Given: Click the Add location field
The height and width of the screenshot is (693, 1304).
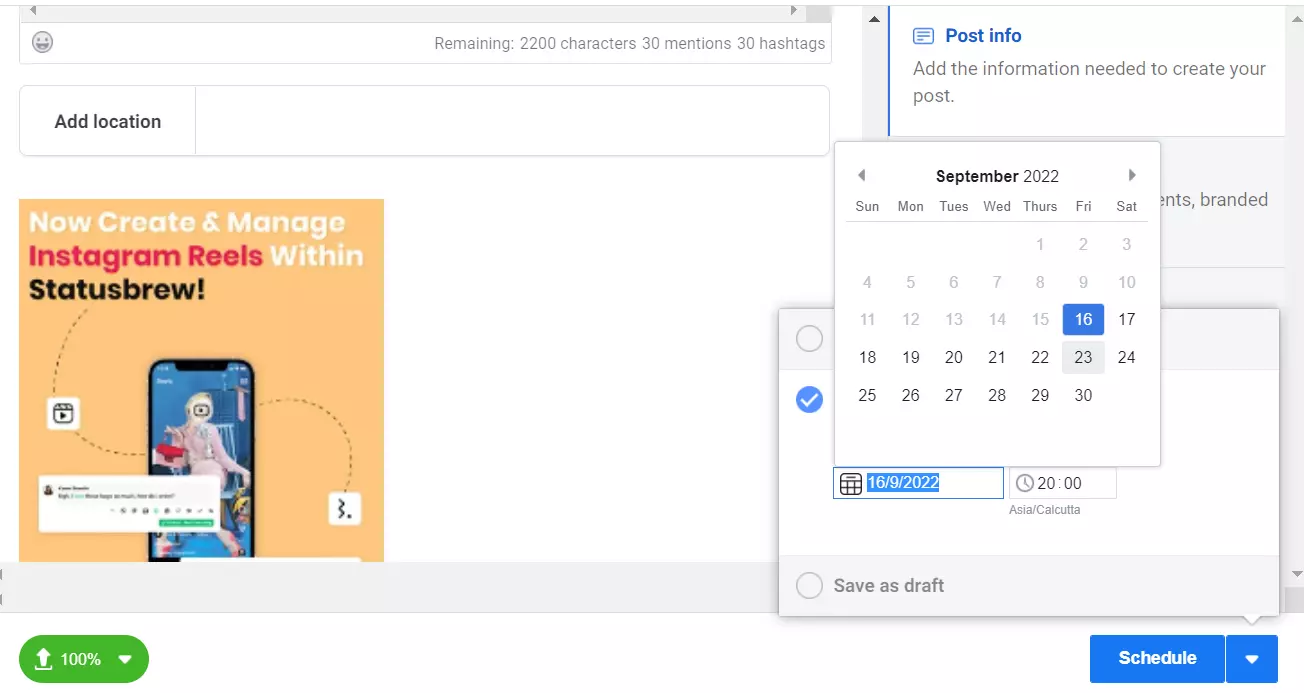Looking at the screenshot, I should [x=511, y=121].
